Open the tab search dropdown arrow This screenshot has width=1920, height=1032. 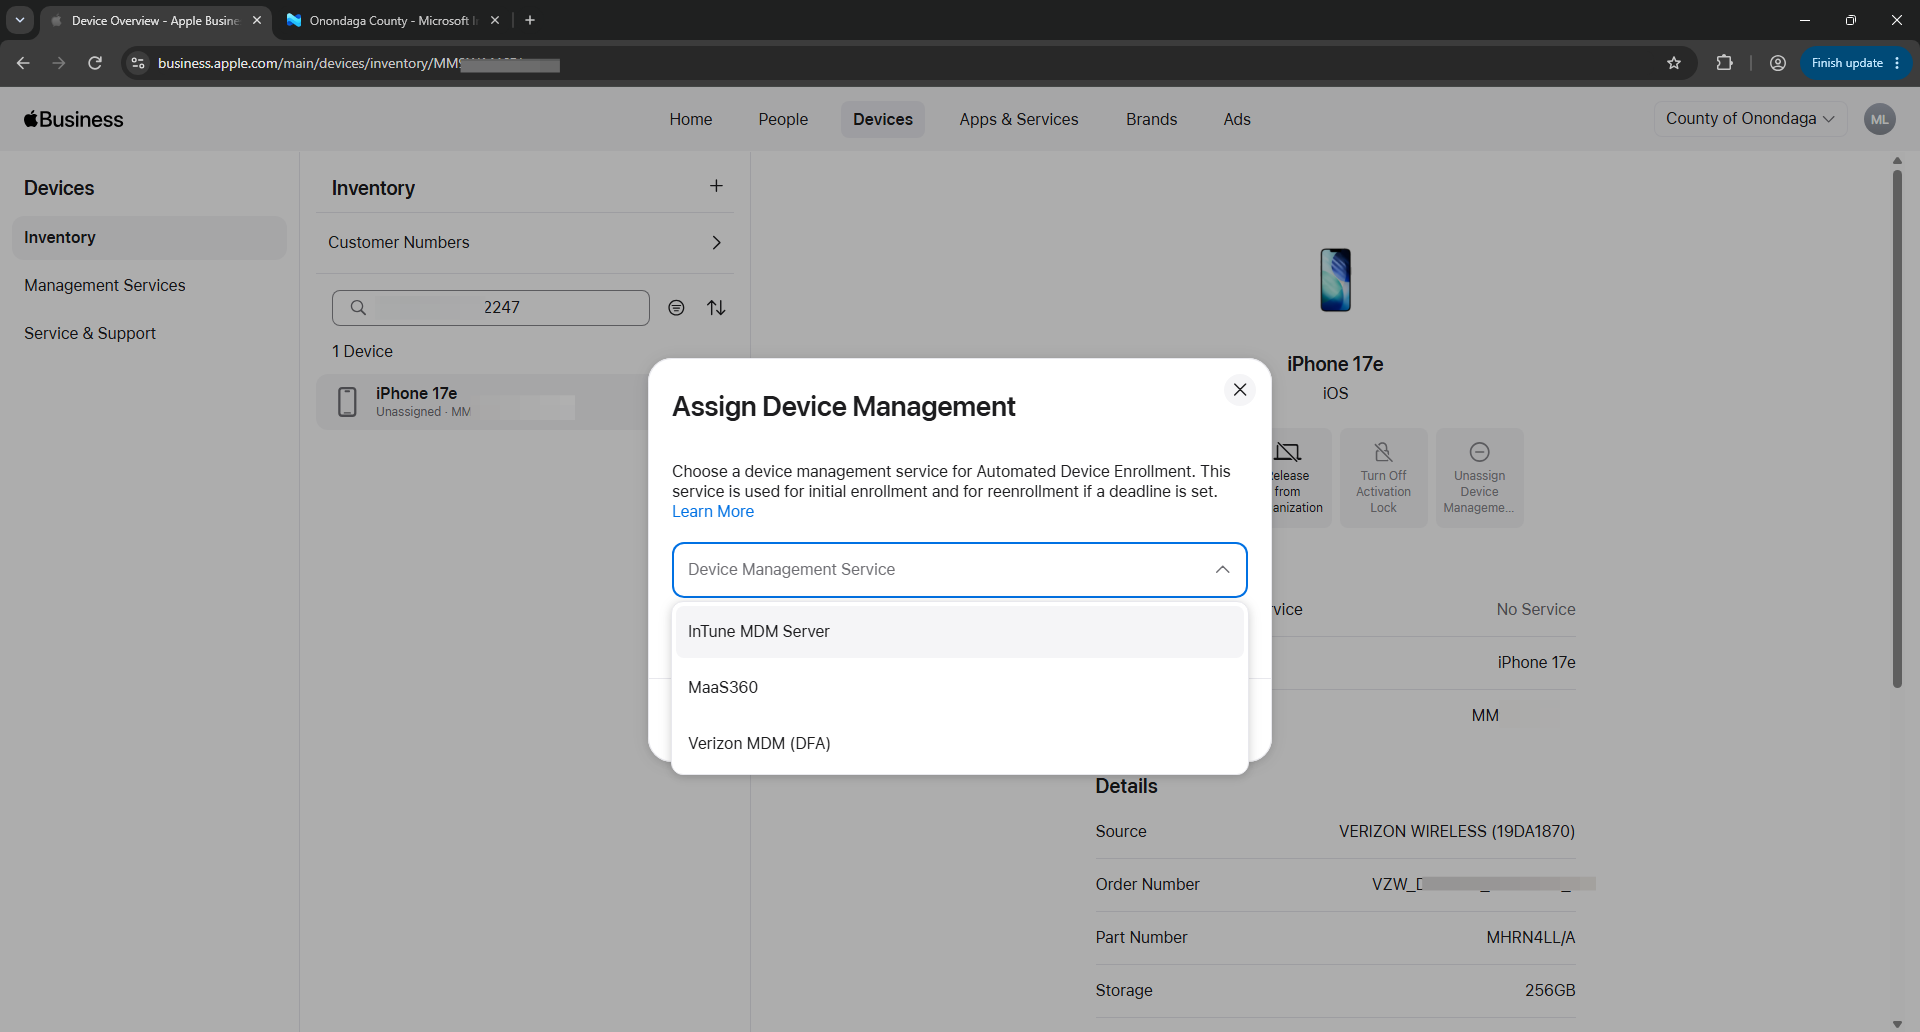20,20
